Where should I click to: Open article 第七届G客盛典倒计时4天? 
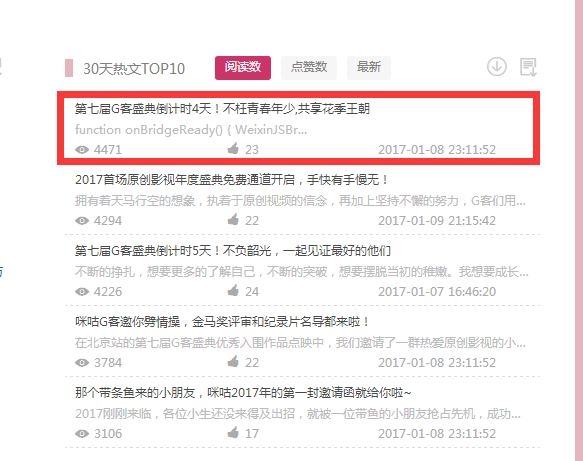click(x=222, y=109)
